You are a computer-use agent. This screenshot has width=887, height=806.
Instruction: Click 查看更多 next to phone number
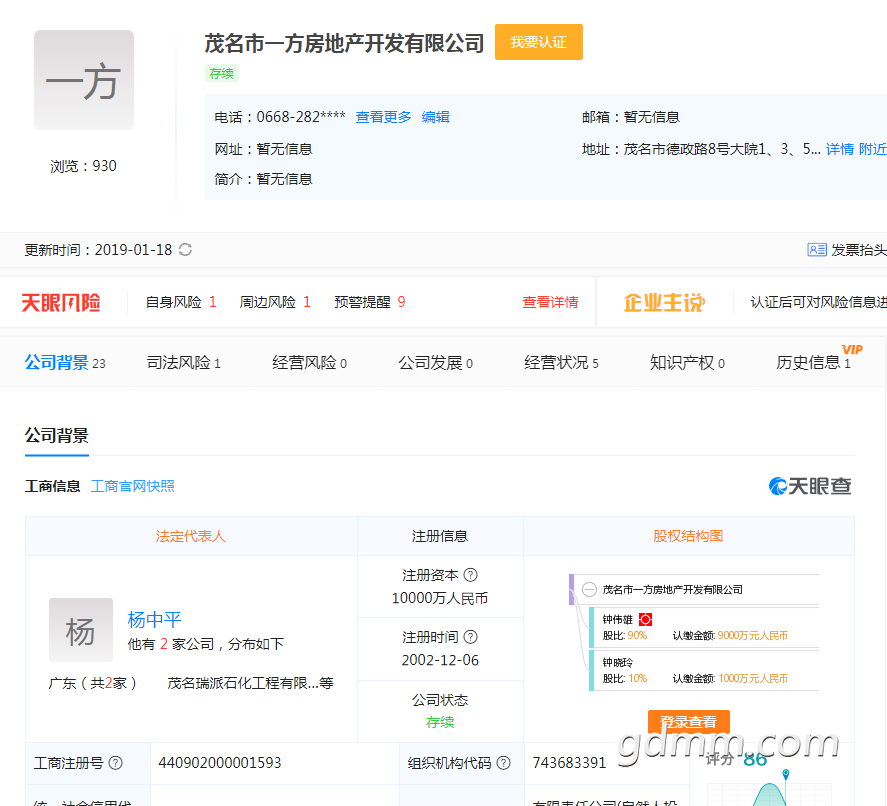383,117
